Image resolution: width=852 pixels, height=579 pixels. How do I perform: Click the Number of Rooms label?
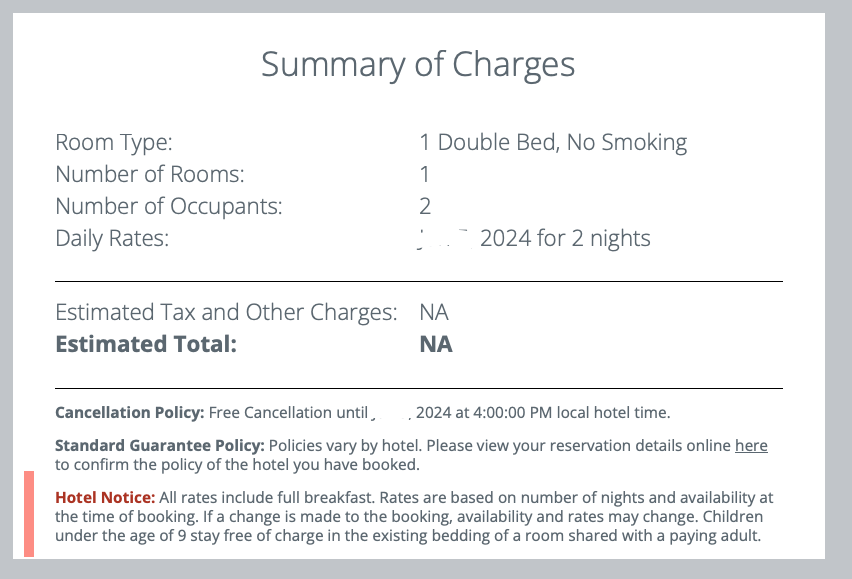pos(150,175)
